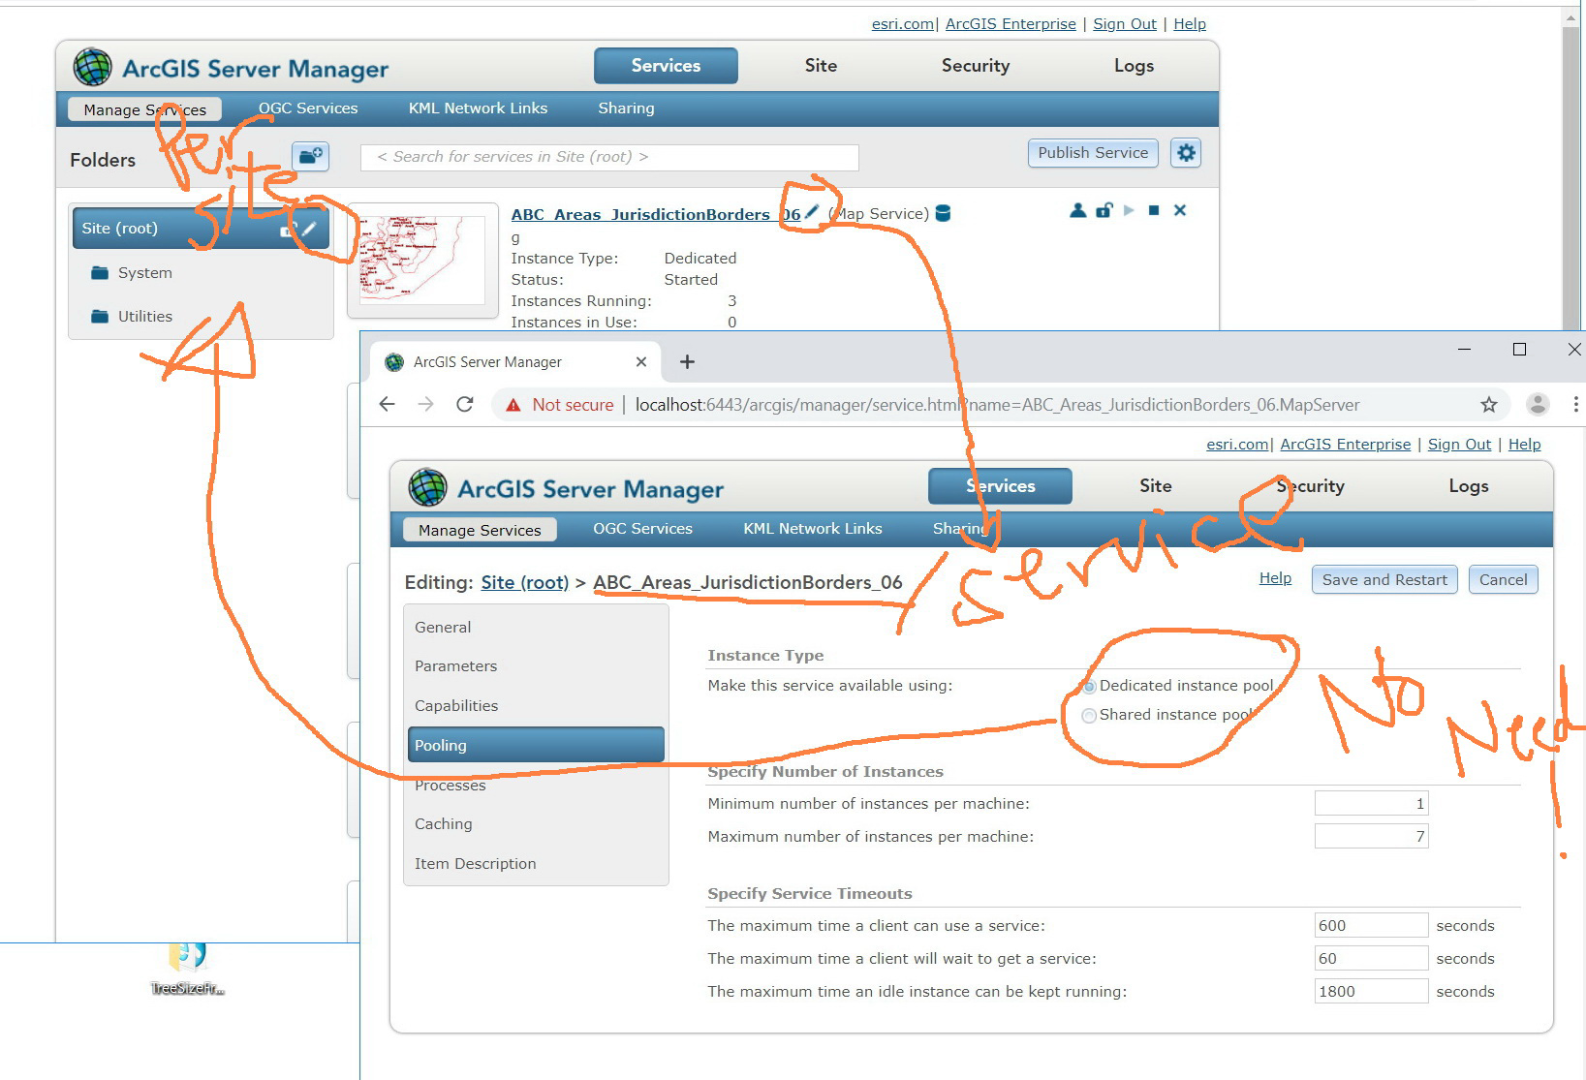Open the Logs tab in the front Editing window
Screen dimensions: 1586x1080
[x=1468, y=486]
